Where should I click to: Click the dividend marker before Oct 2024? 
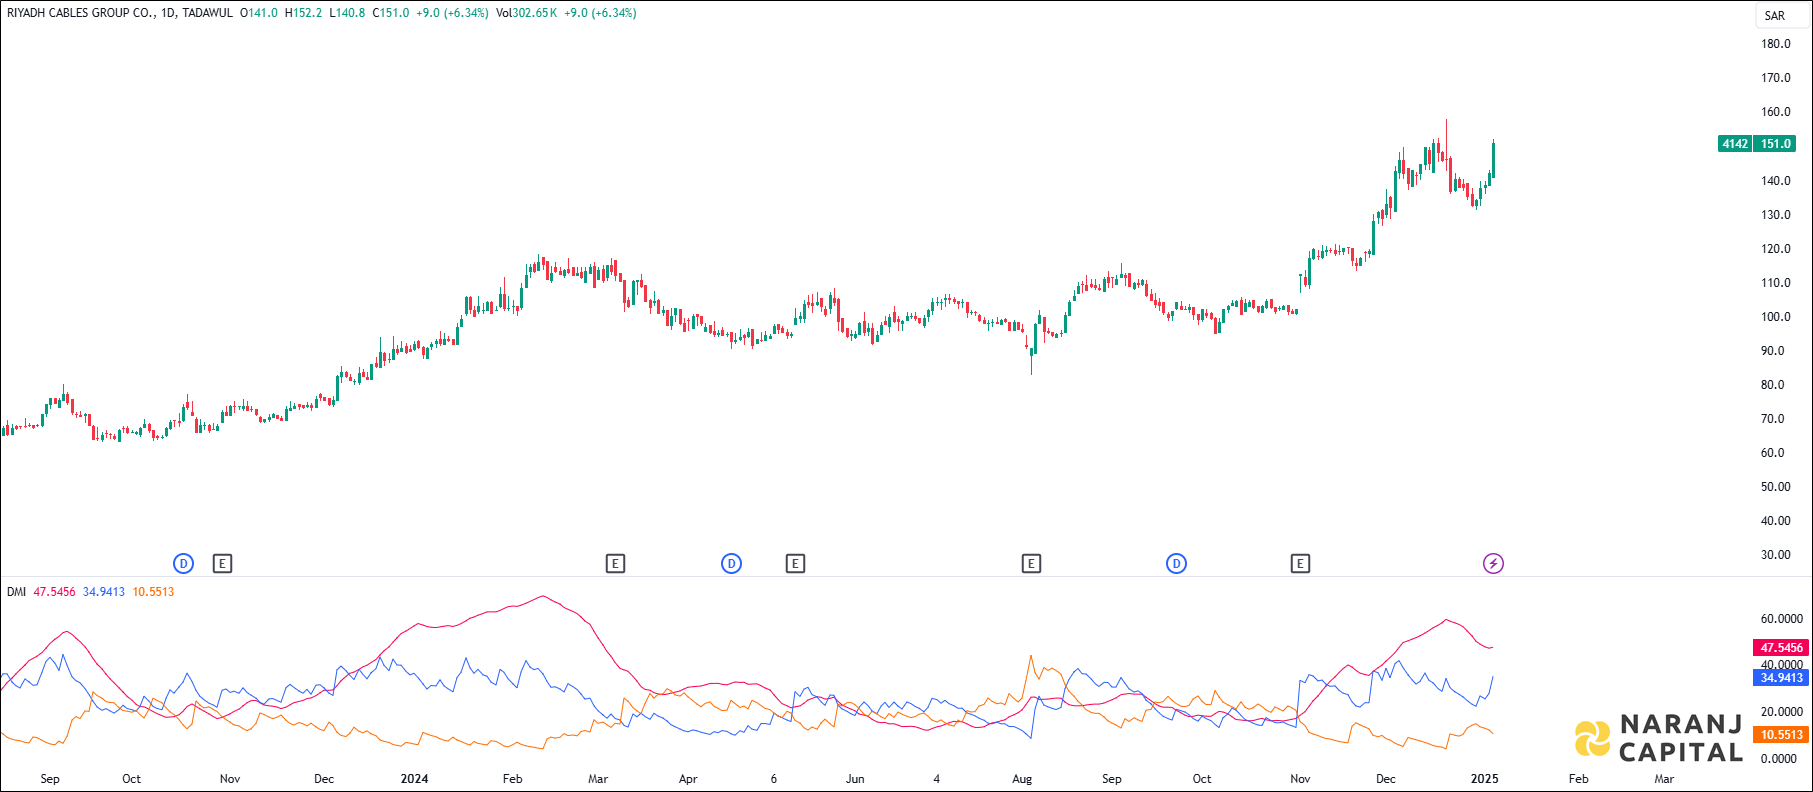pos(1176,564)
